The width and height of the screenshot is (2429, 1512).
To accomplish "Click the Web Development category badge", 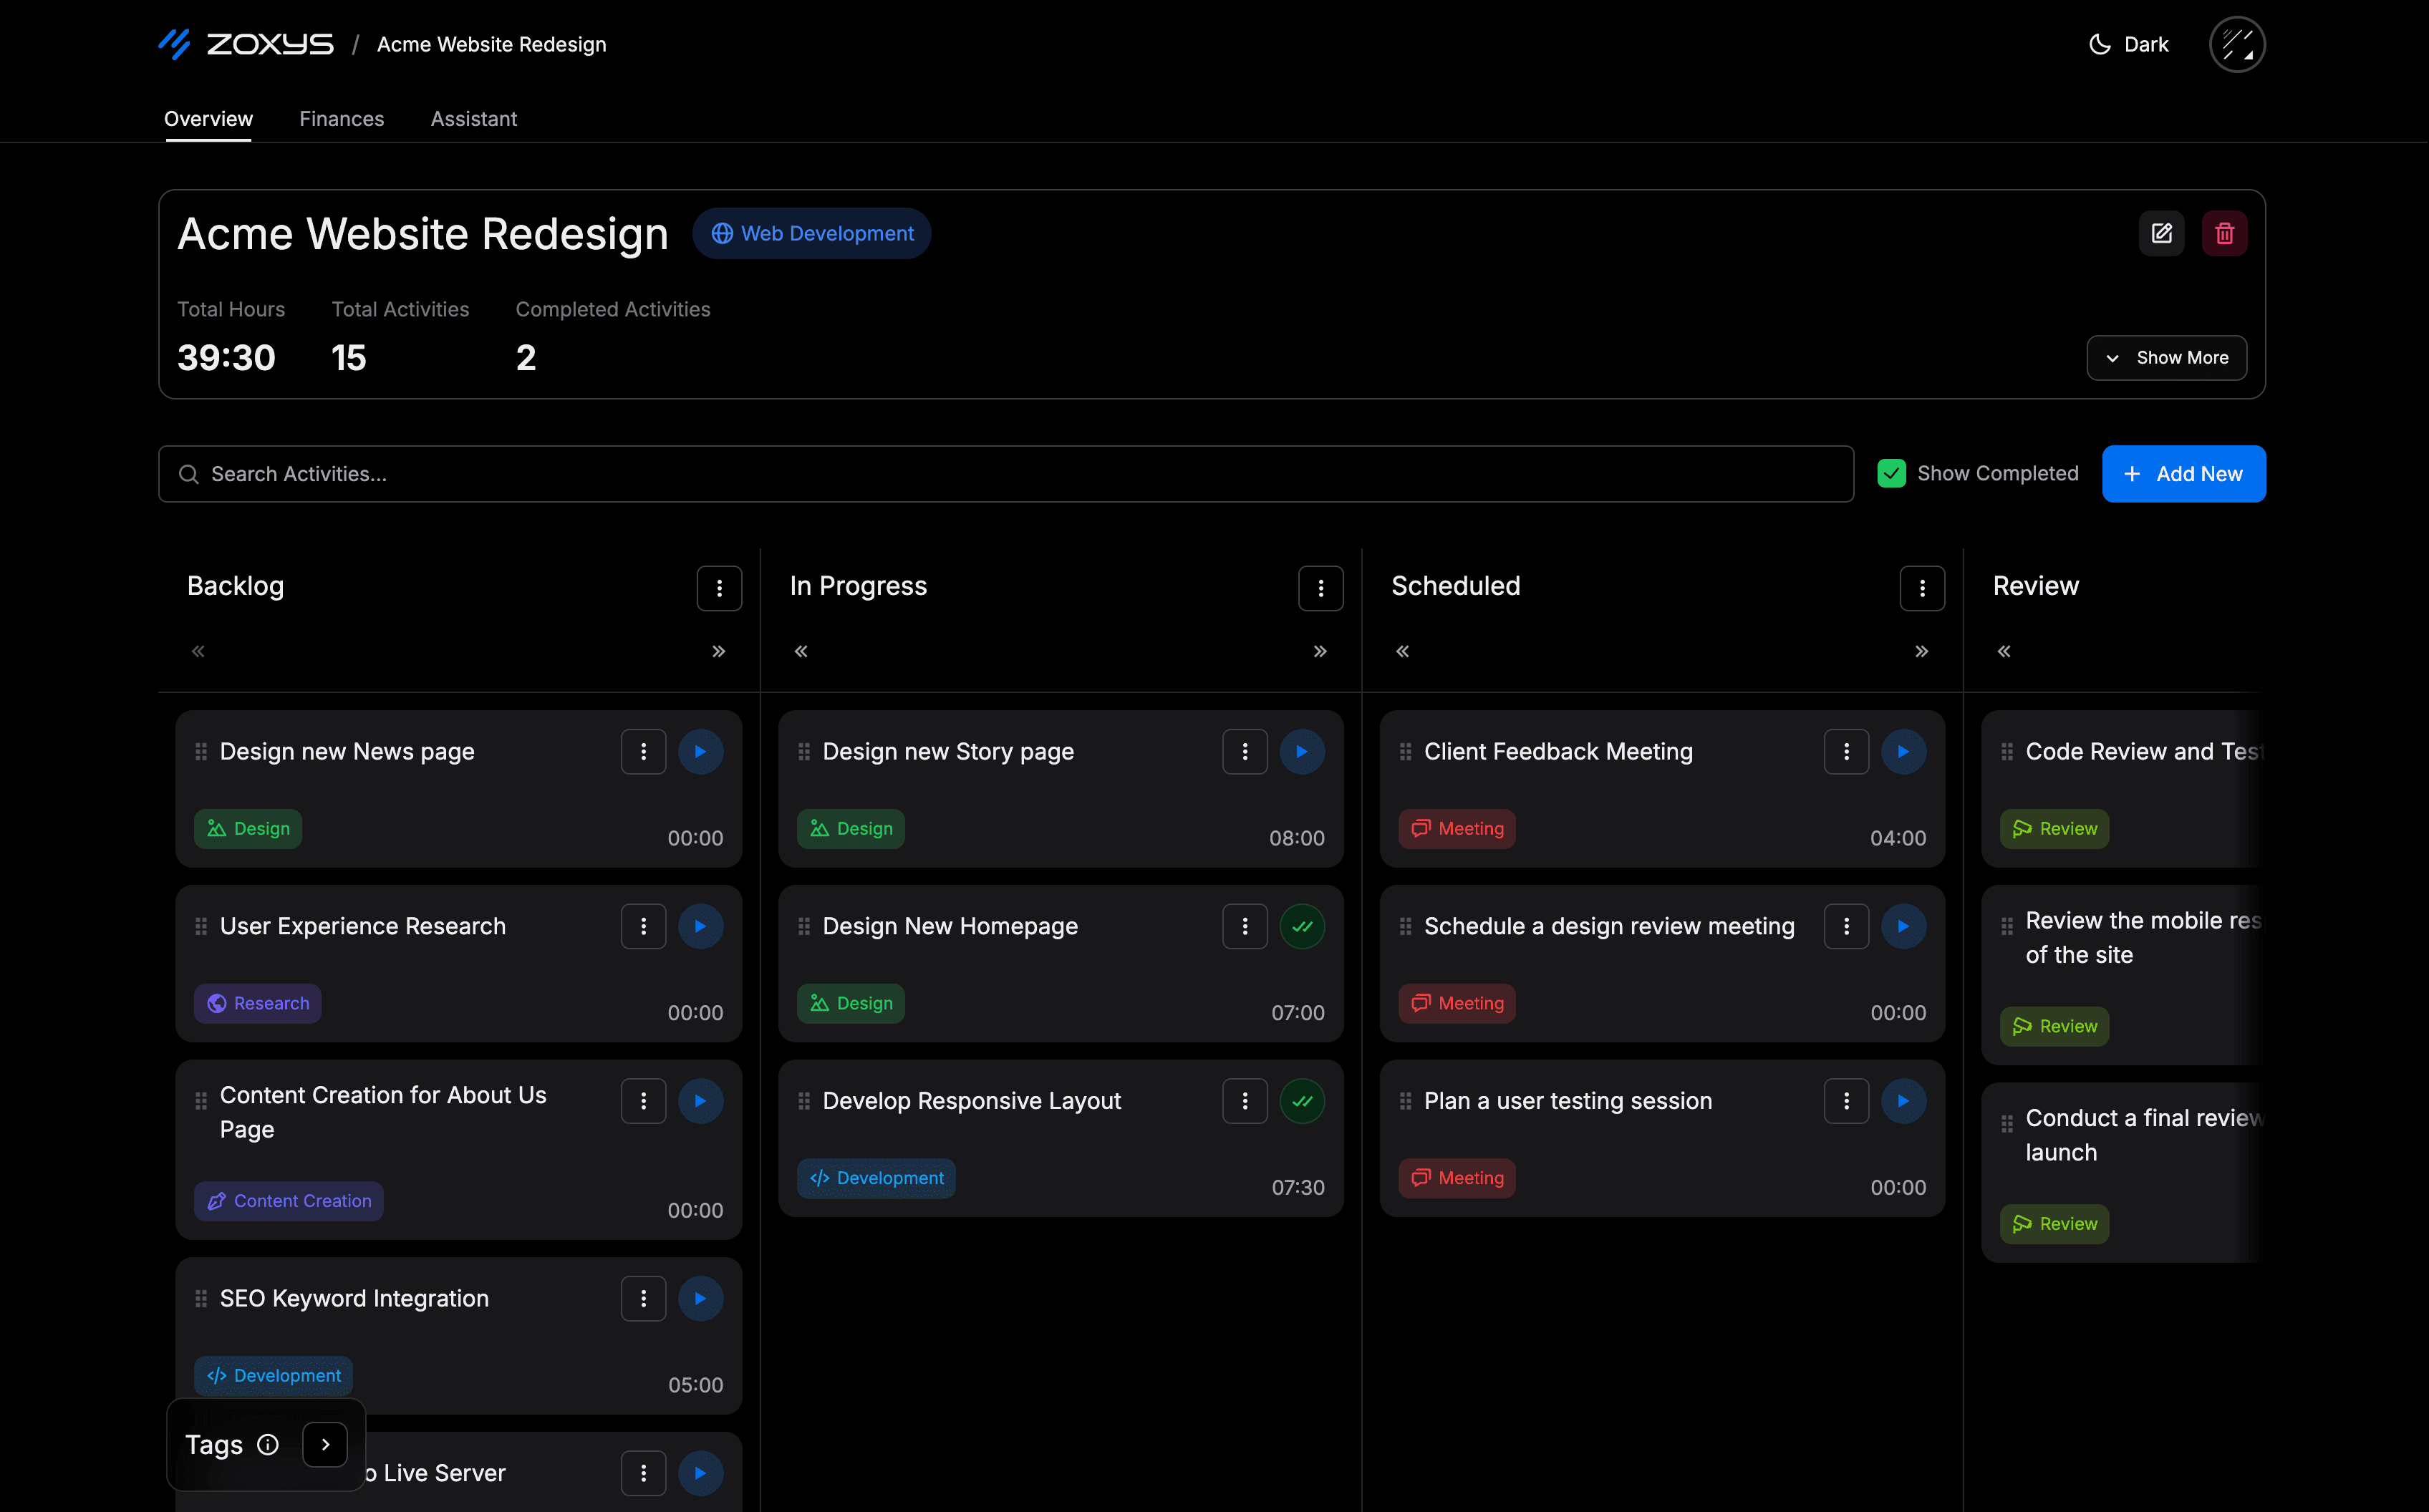I will click(x=812, y=233).
